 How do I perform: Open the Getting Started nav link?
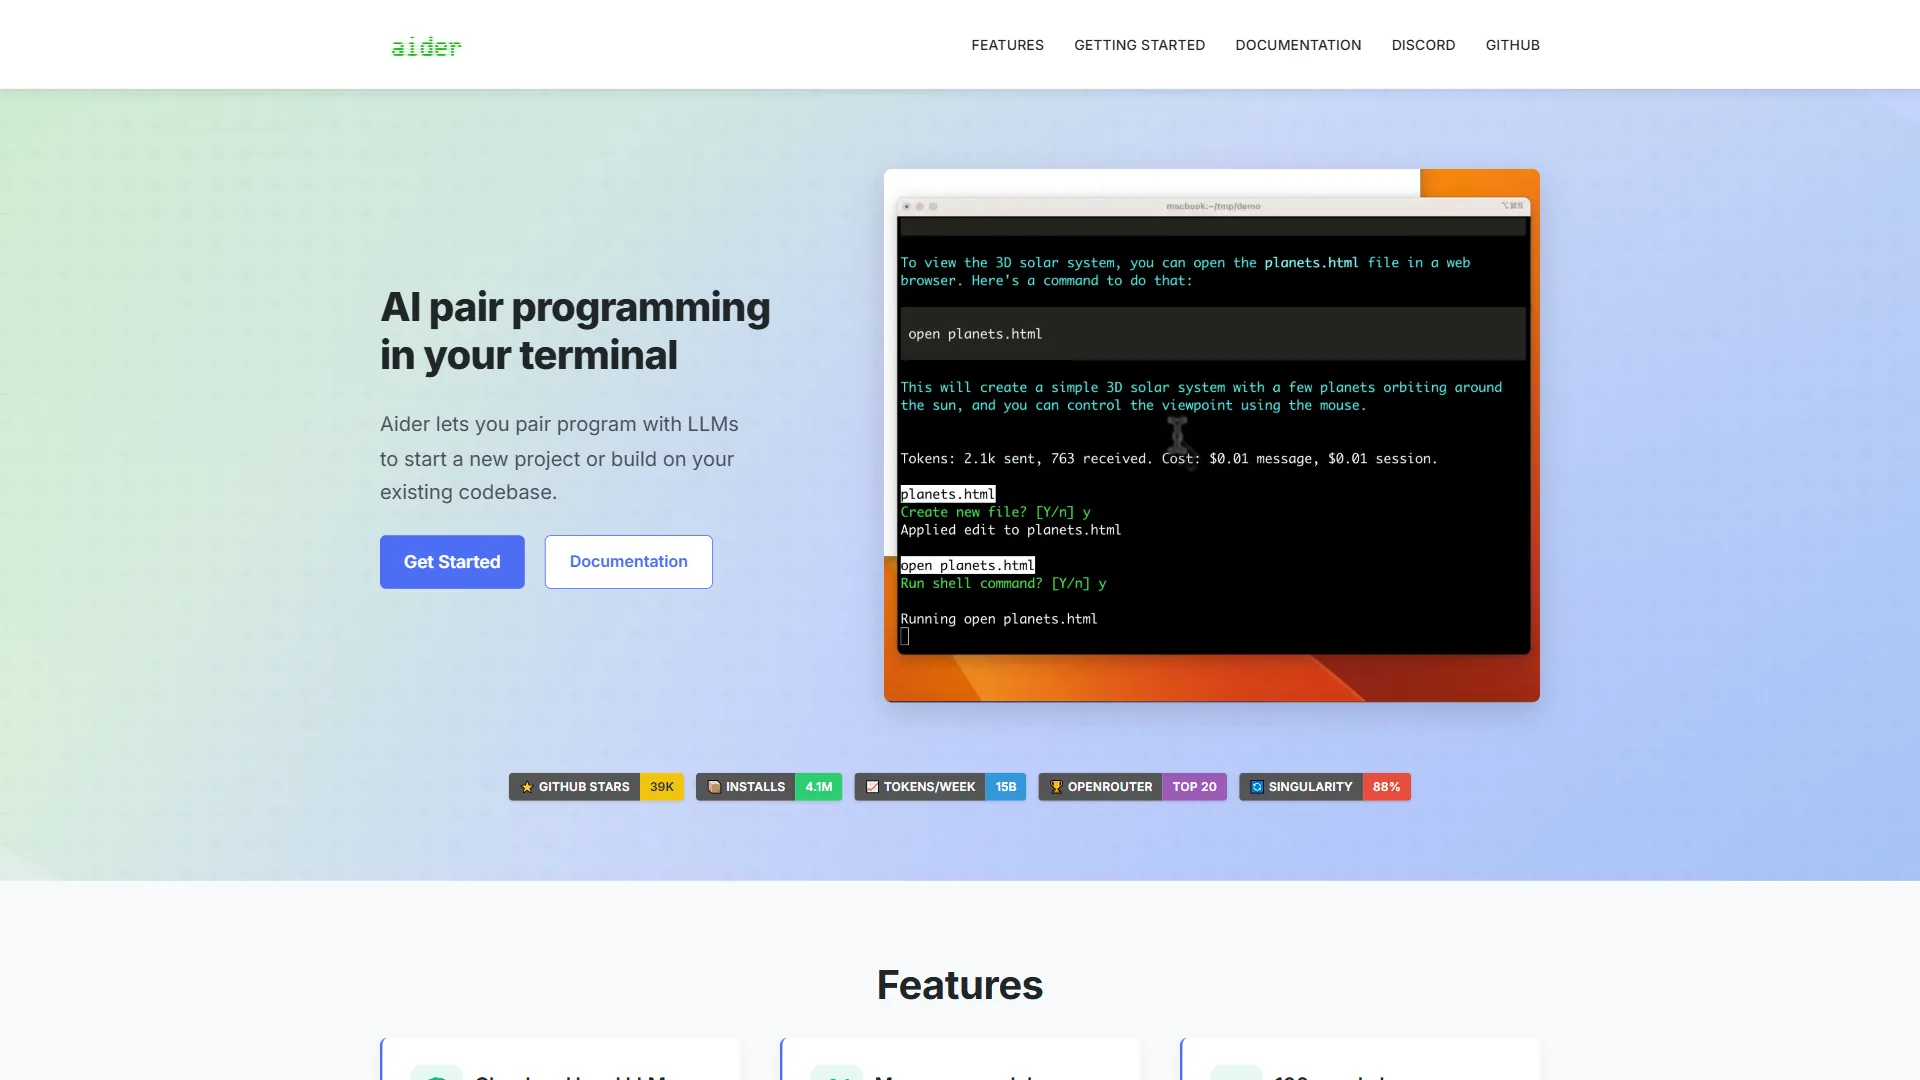pyautogui.click(x=1139, y=45)
